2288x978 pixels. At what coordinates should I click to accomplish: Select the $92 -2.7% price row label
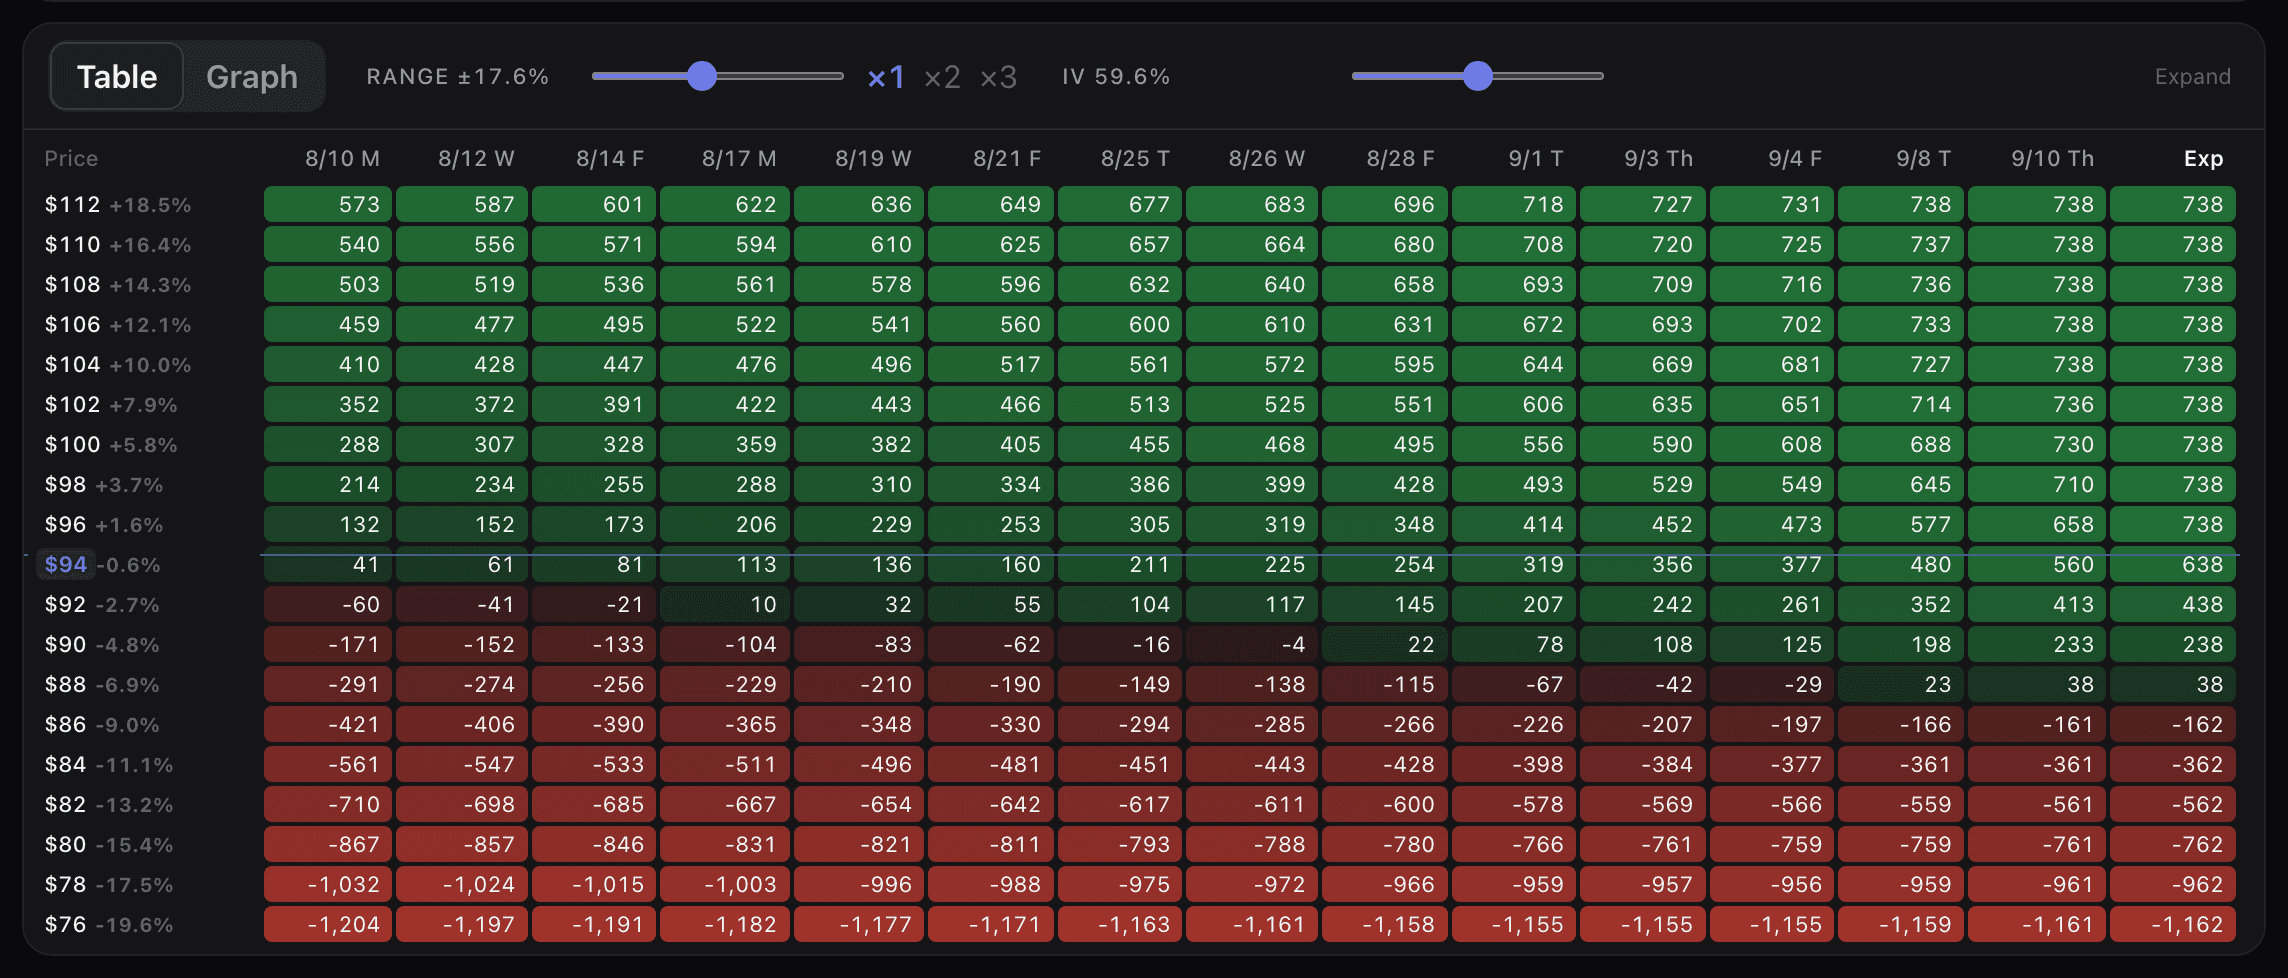[102, 605]
